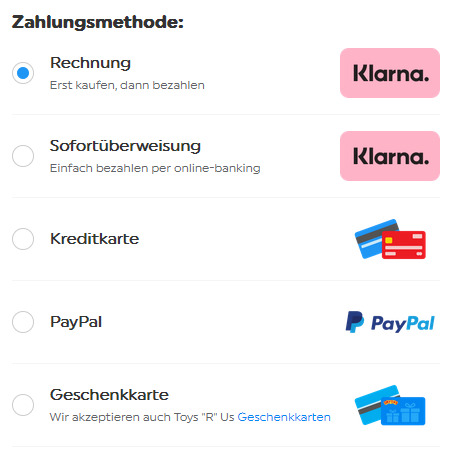Image resolution: width=452 pixels, height=460 pixels.
Task: Click the "Wir akzeptieren auch Toys R Us" text
Action: click(142, 417)
